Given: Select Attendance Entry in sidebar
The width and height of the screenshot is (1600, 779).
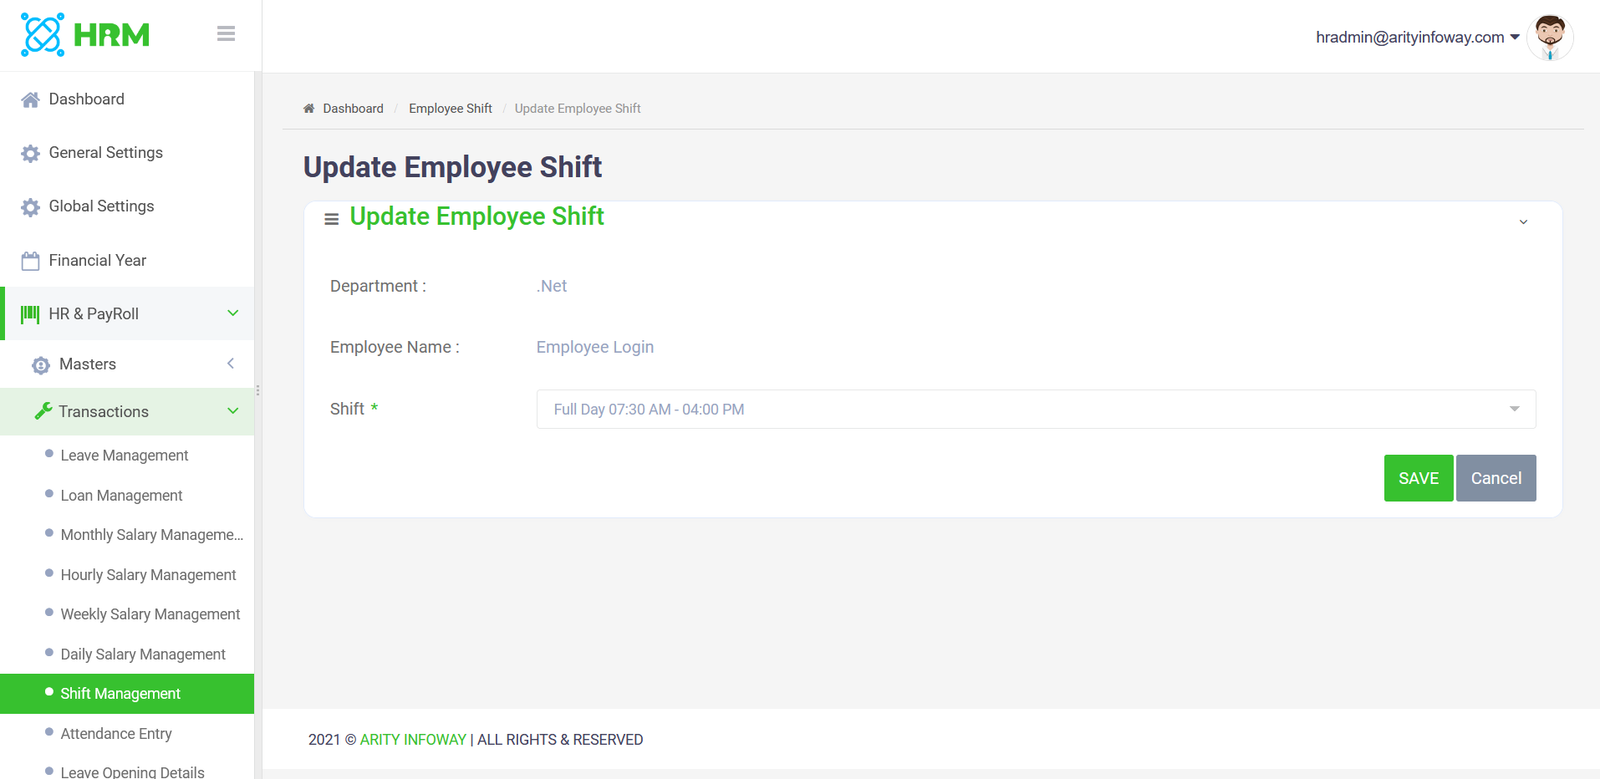Looking at the screenshot, I should (x=116, y=734).
